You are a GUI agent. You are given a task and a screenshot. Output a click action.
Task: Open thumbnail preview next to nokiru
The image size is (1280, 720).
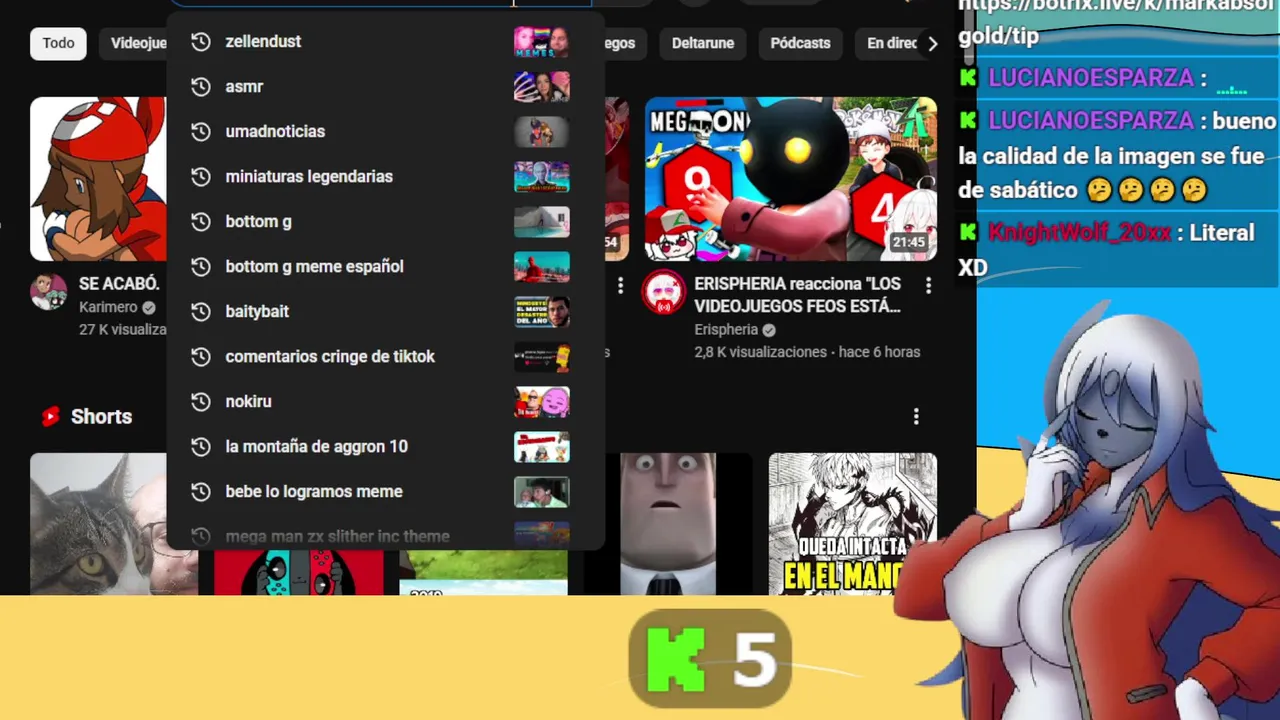(x=542, y=401)
